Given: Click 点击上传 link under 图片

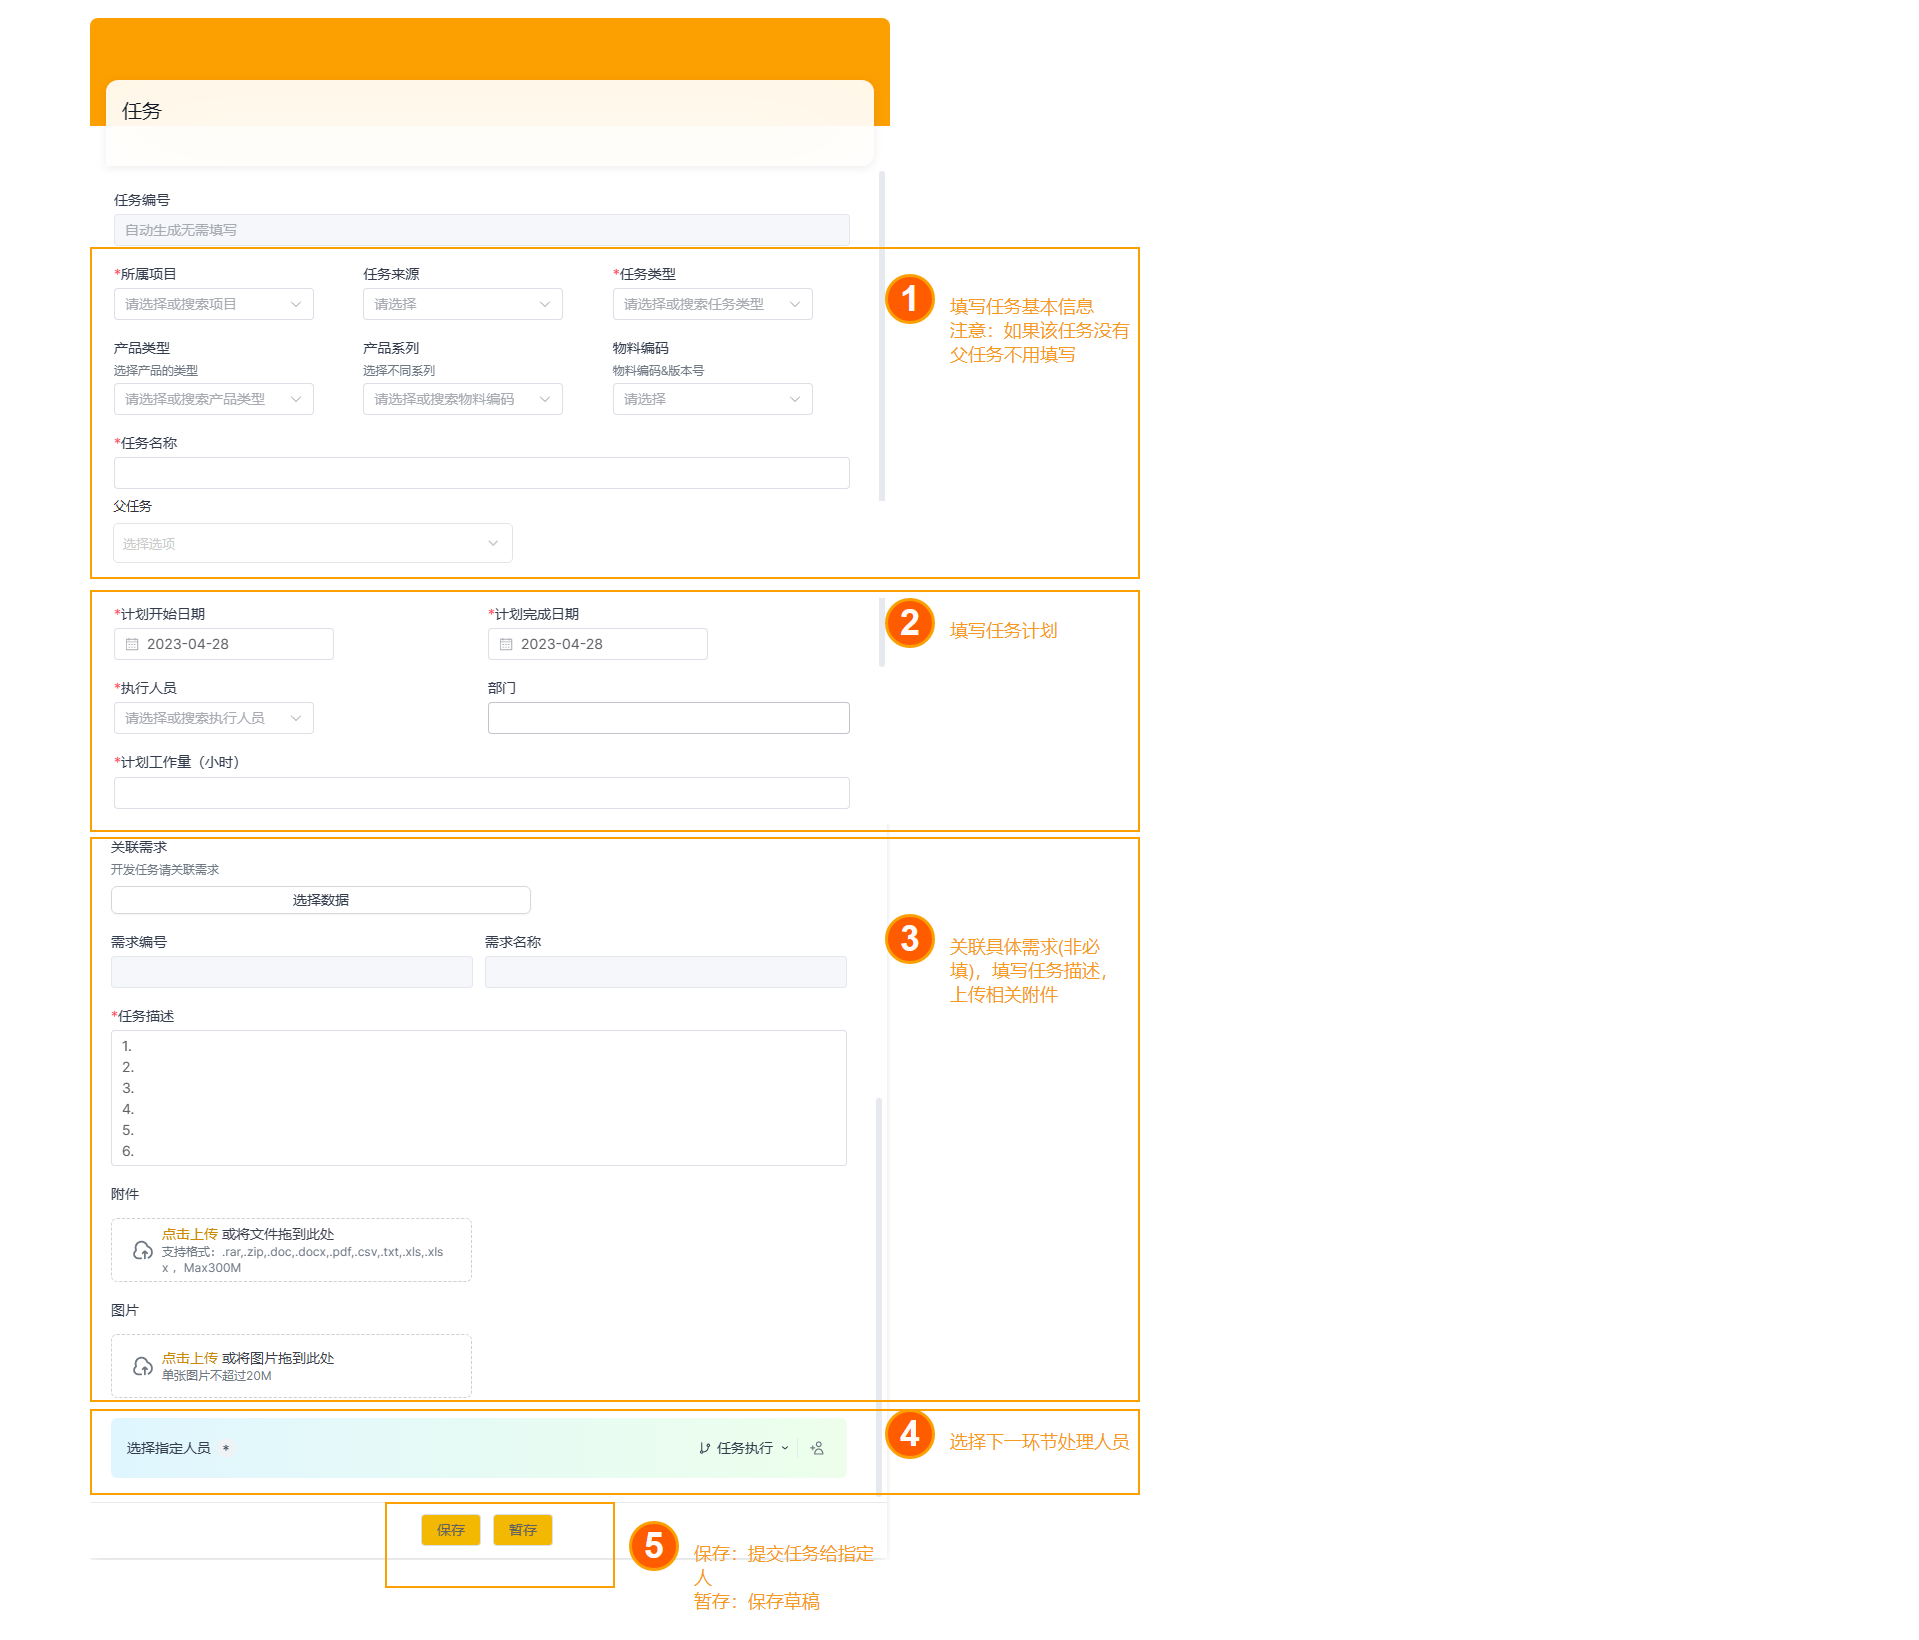Looking at the screenshot, I should pyautogui.click(x=190, y=1358).
